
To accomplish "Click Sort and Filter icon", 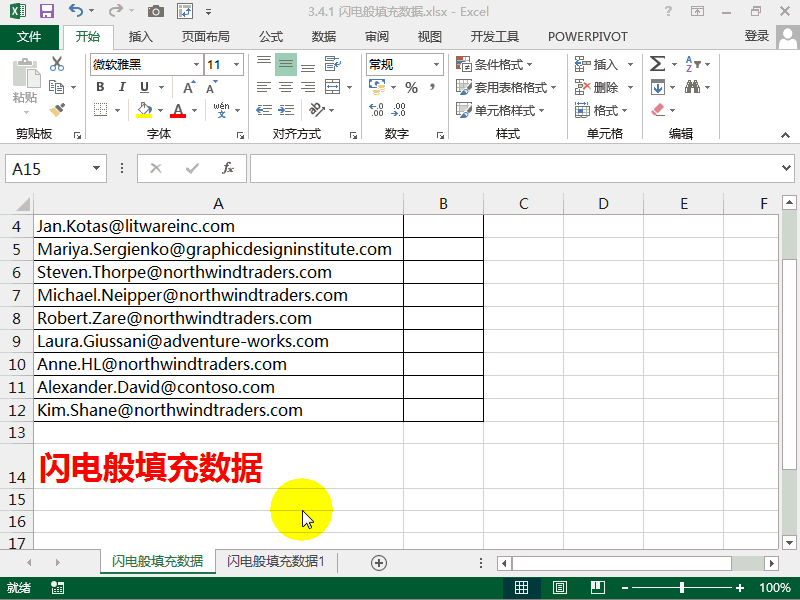I will 693,64.
